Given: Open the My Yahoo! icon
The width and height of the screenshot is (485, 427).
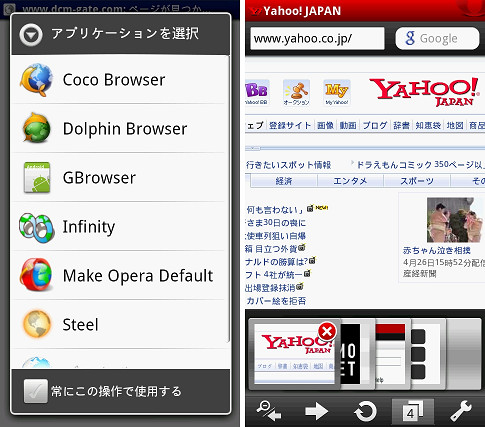Looking at the screenshot, I should [x=337, y=92].
